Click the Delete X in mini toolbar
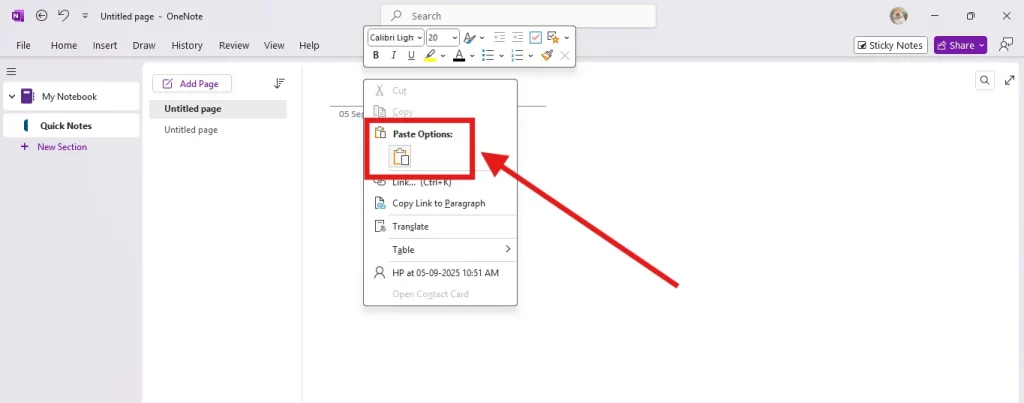The width and height of the screenshot is (1024, 403). point(565,56)
